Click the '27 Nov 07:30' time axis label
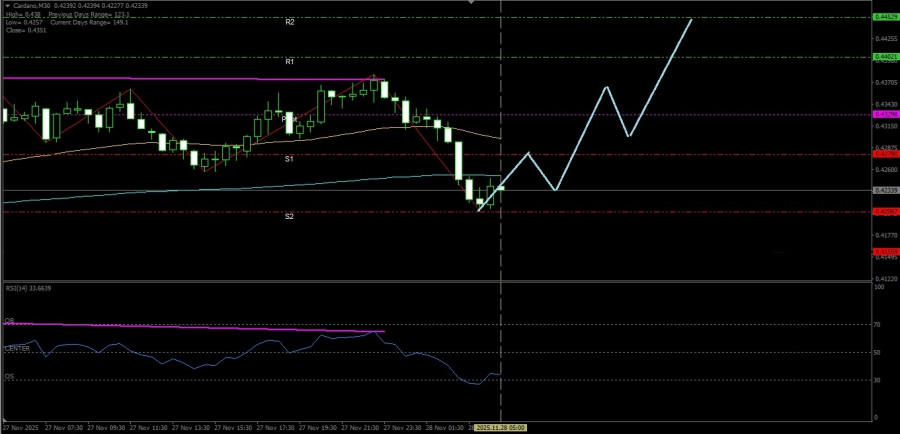 (65, 428)
